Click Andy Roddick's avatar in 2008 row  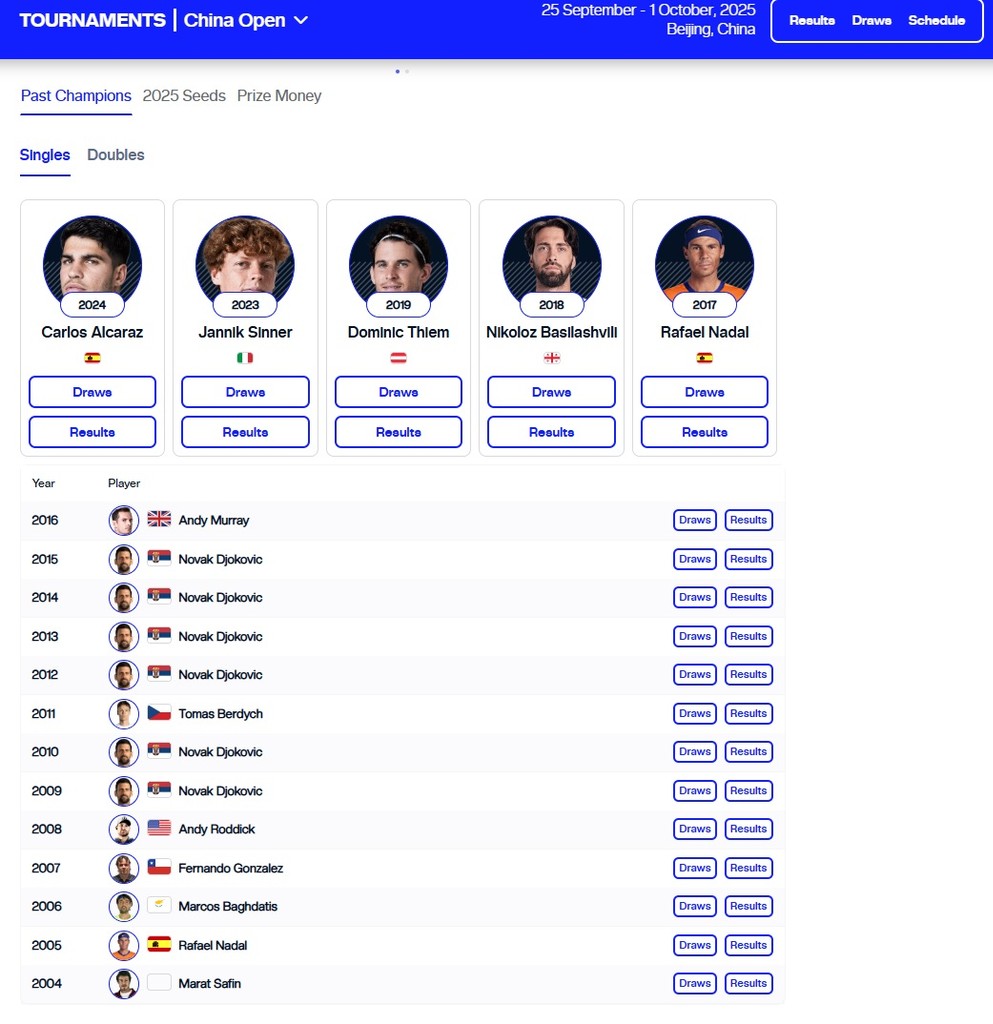coord(123,829)
